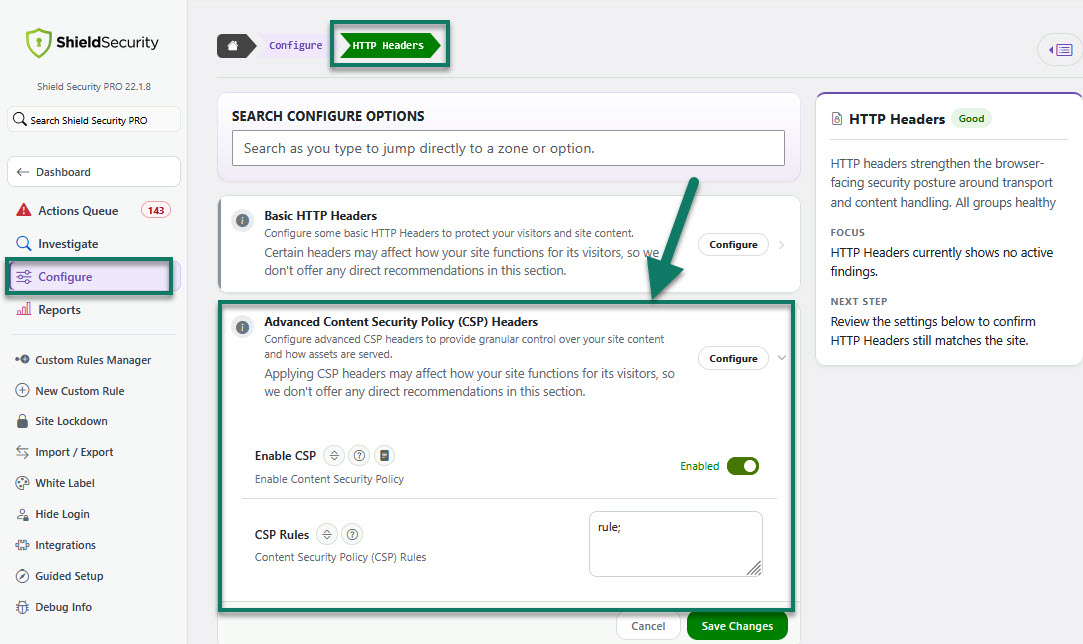1083x644 pixels.
Task: Click info icon beside Basic HTTP Headers
Action: coord(242,220)
